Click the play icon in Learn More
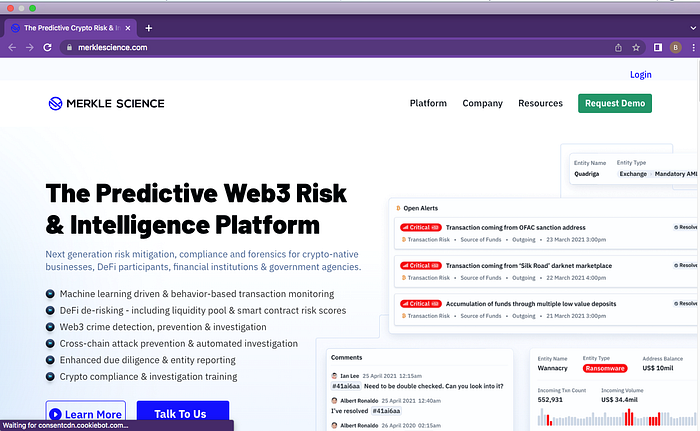This screenshot has width=700, height=431. pyautogui.click(x=55, y=414)
